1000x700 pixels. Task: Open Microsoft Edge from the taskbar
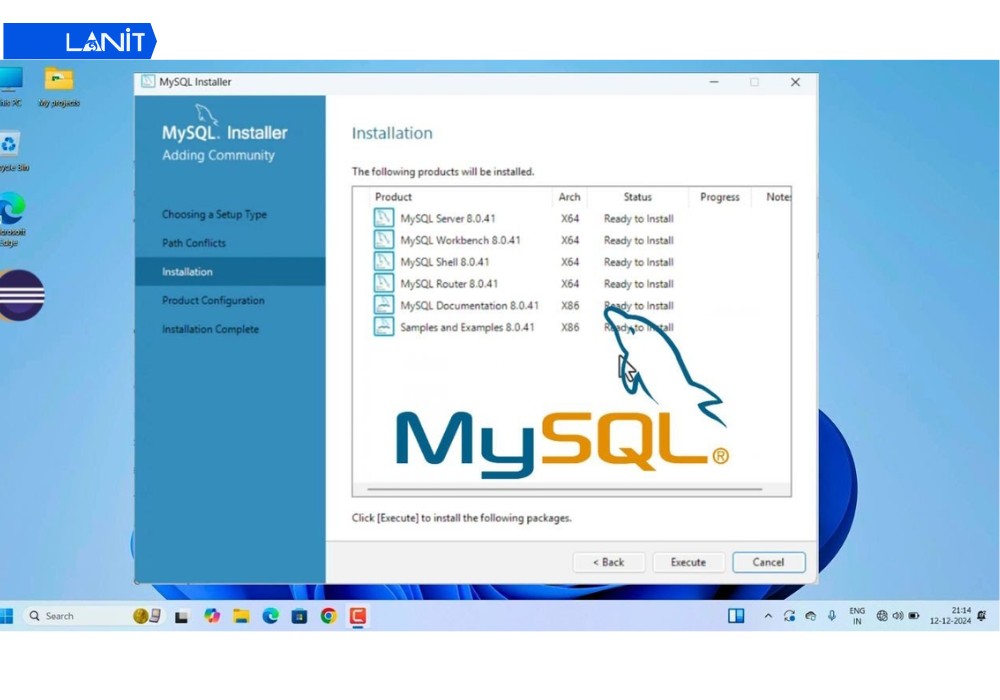tap(271, 616)
